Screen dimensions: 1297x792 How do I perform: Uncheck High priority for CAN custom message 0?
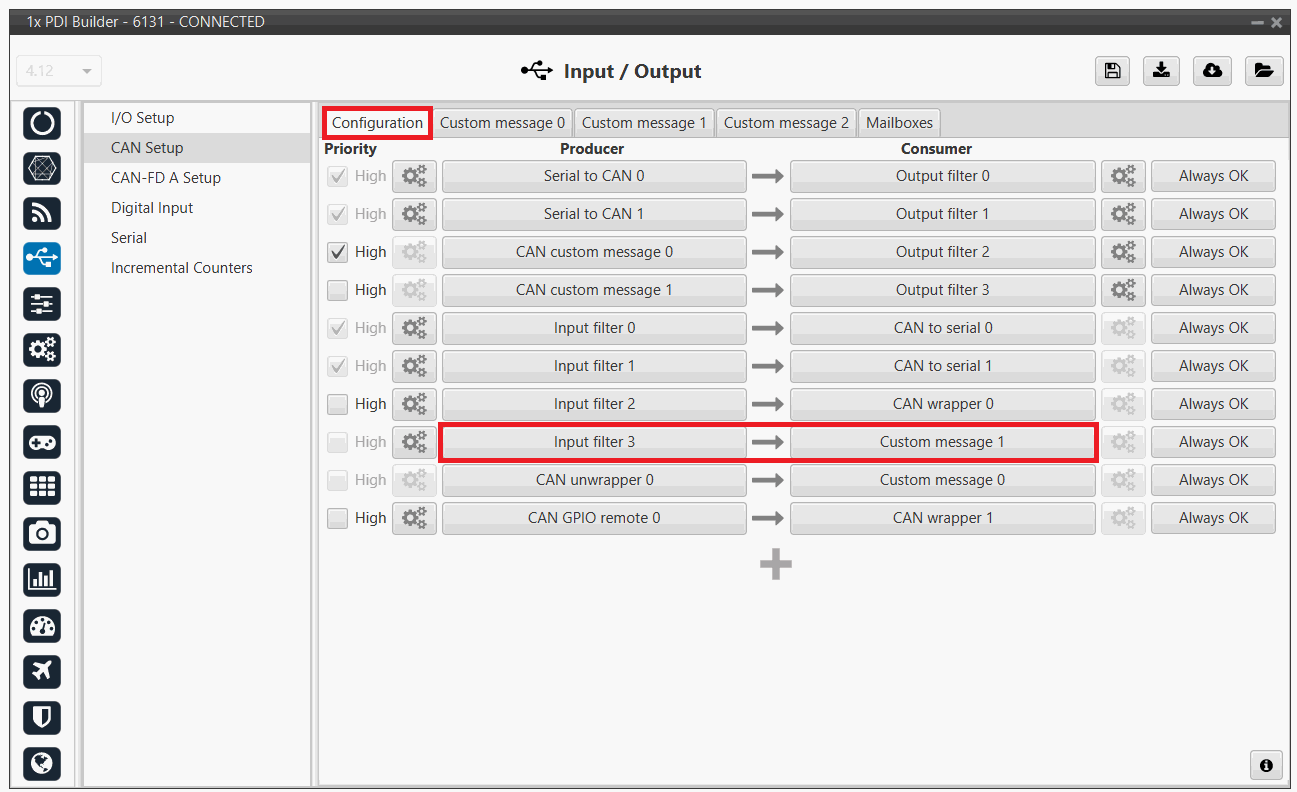coord(338,252)
